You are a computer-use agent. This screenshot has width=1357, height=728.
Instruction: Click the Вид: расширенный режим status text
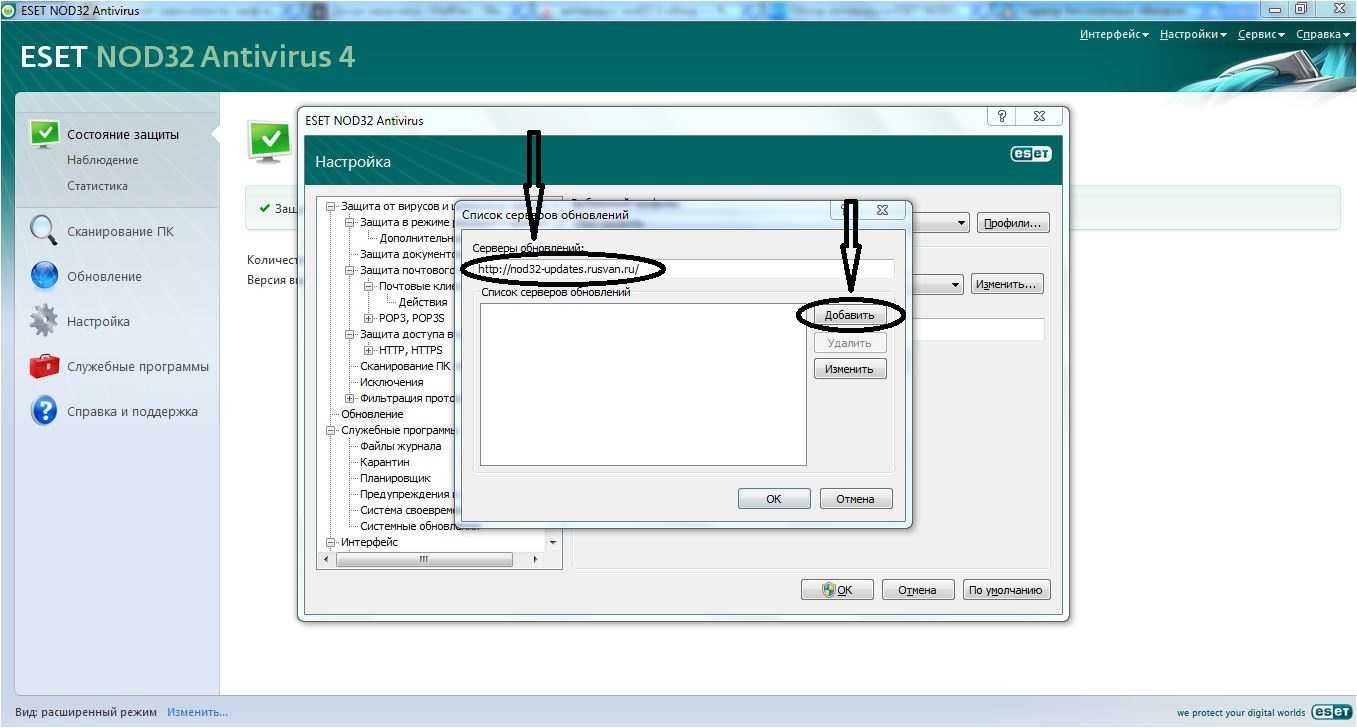[86, 712]
